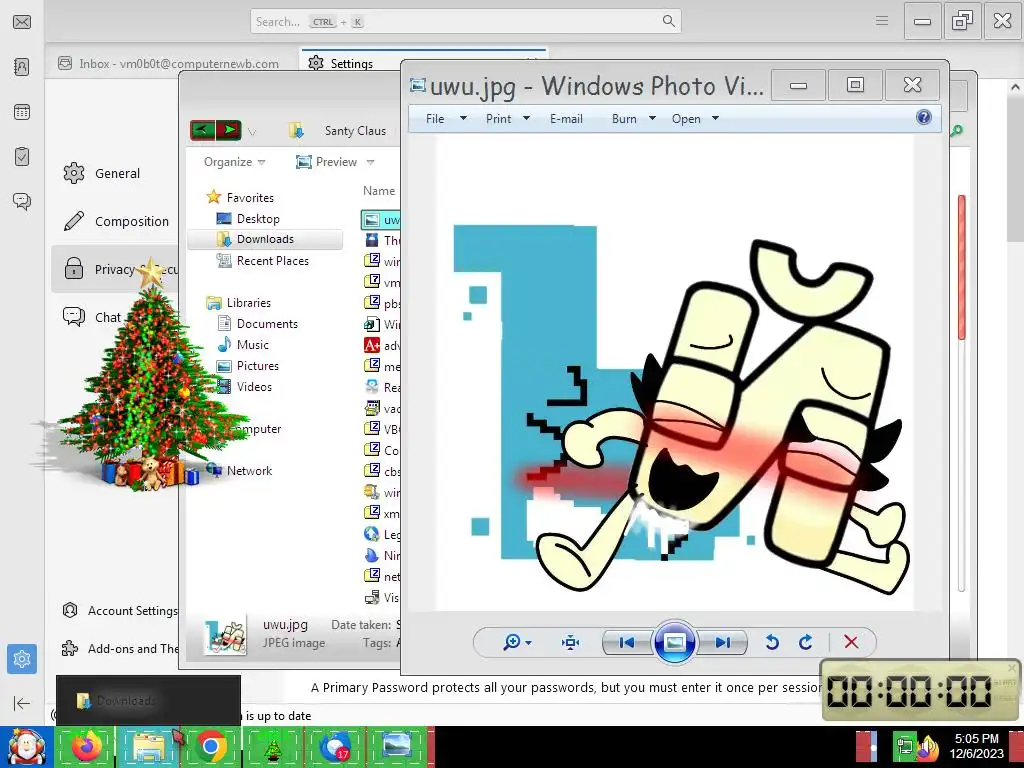Open Firefox from the taskbar
1024x768 pixels.
[x=87, y=747]
